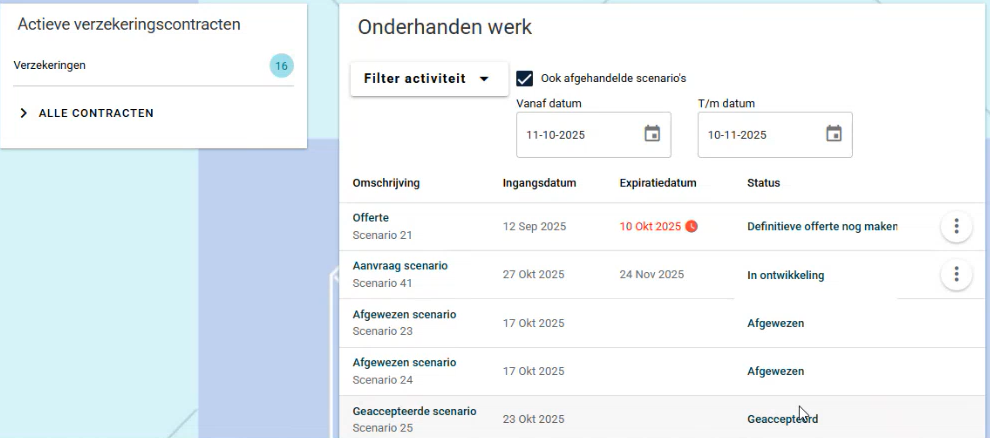Click the T/m datum input field
This screenshot has width=990, height=438.
coord(759,135)
